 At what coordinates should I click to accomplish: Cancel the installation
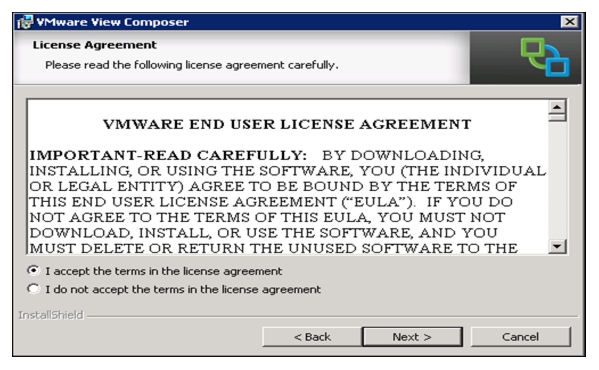(x=521, y=337)
